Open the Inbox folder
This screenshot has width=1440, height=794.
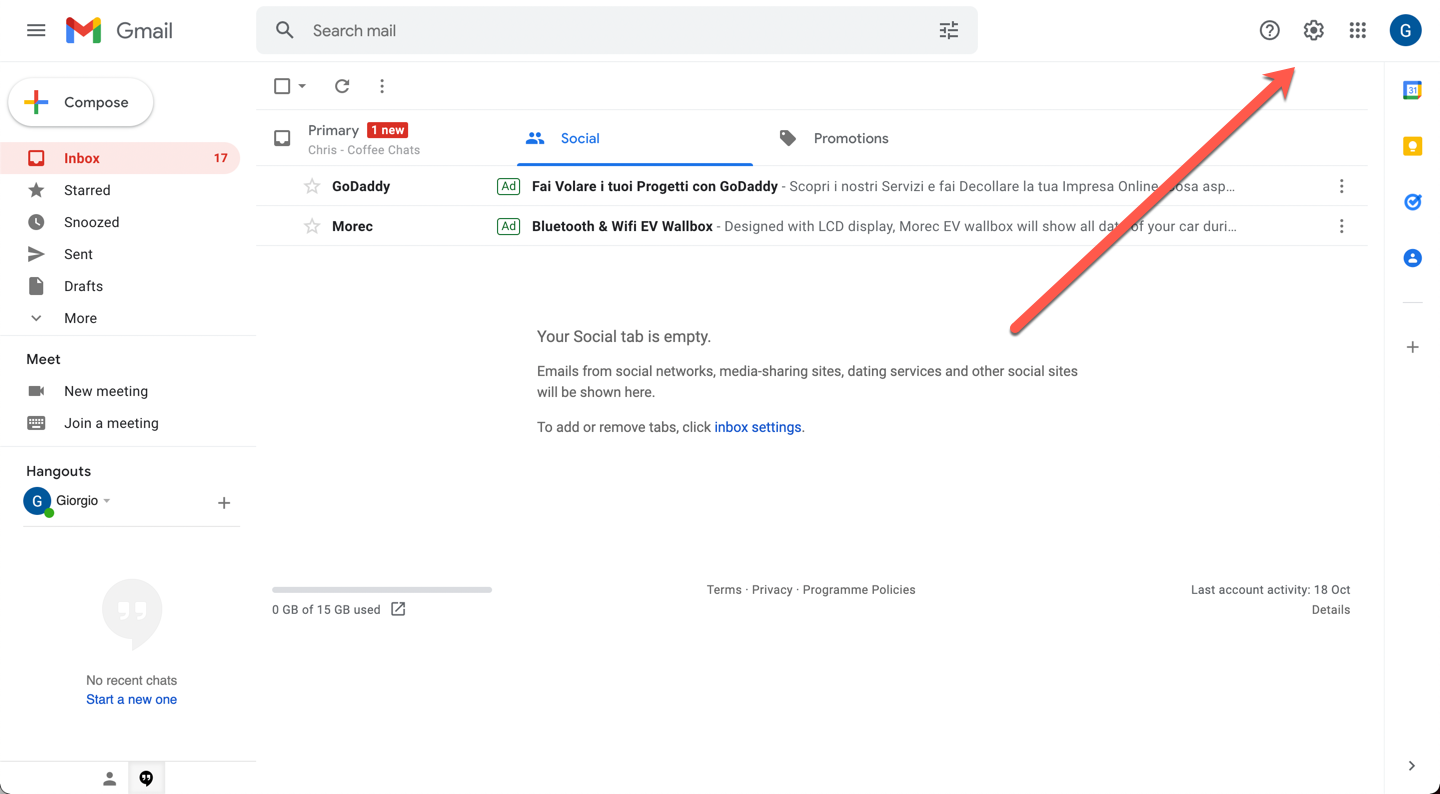click(x=120, y=158)
